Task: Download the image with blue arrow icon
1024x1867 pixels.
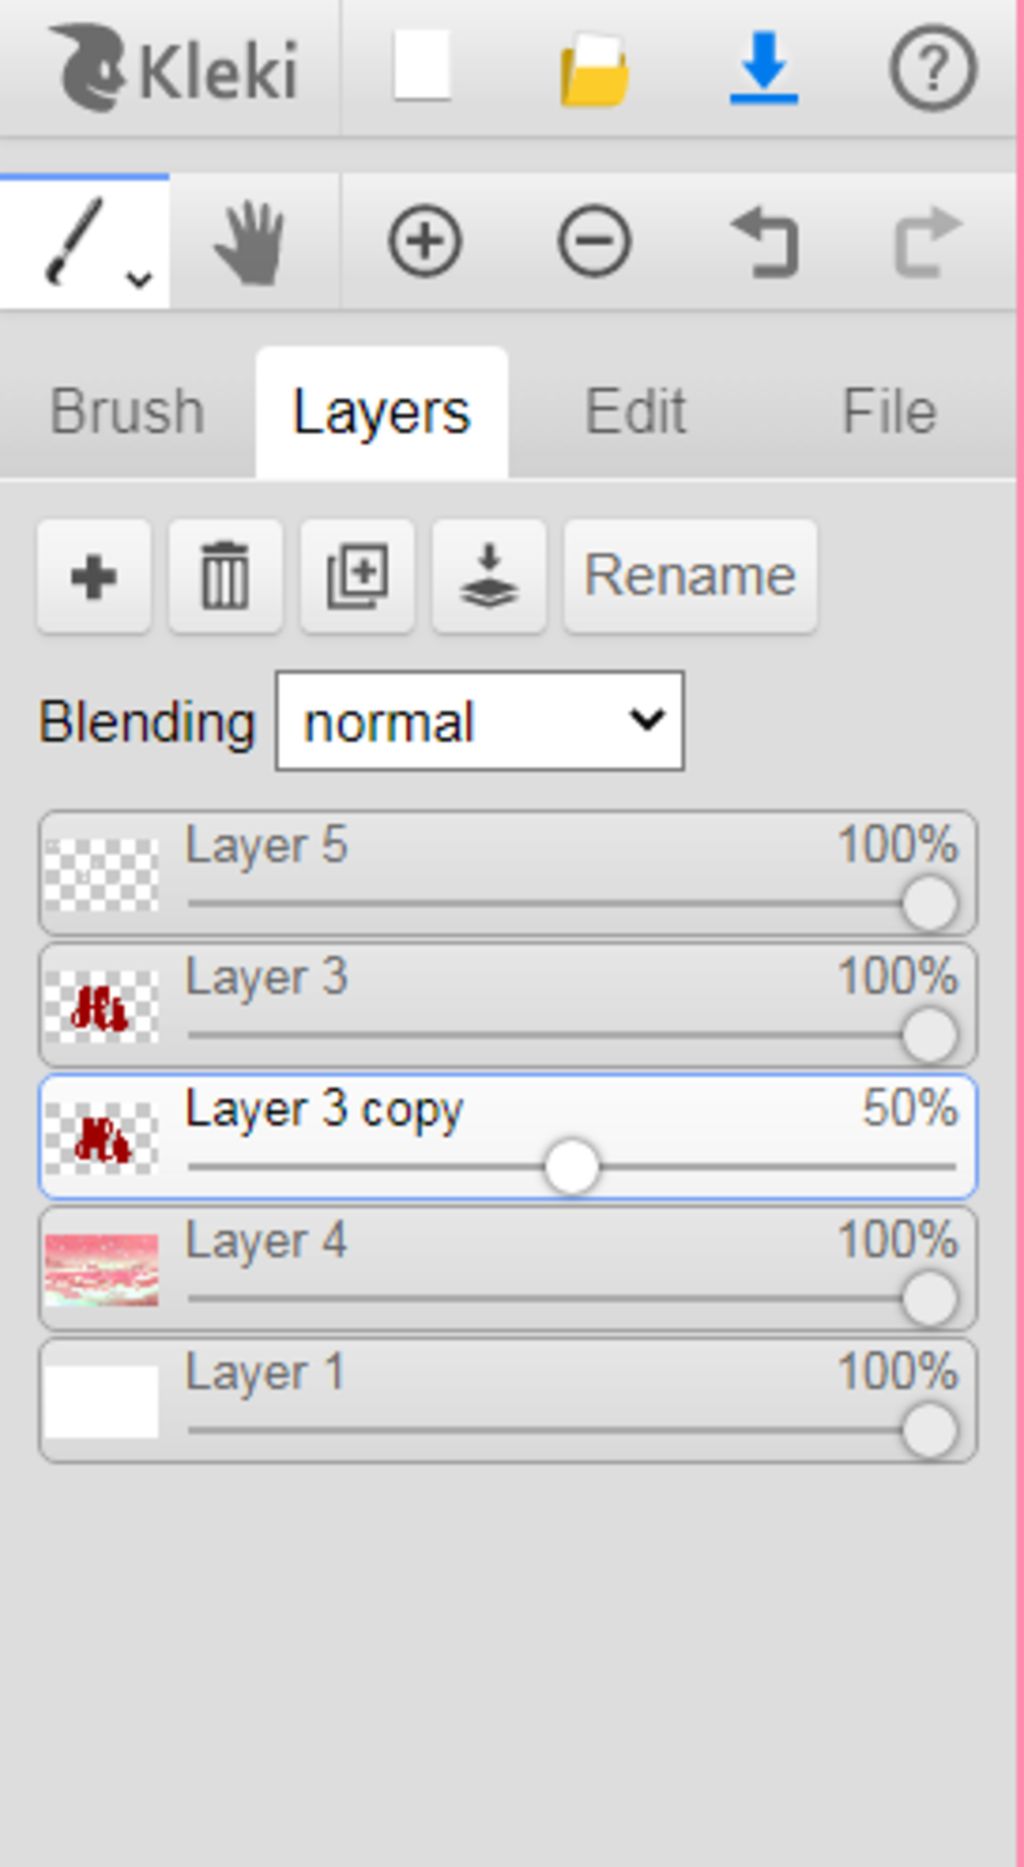Action: [763, 68]
